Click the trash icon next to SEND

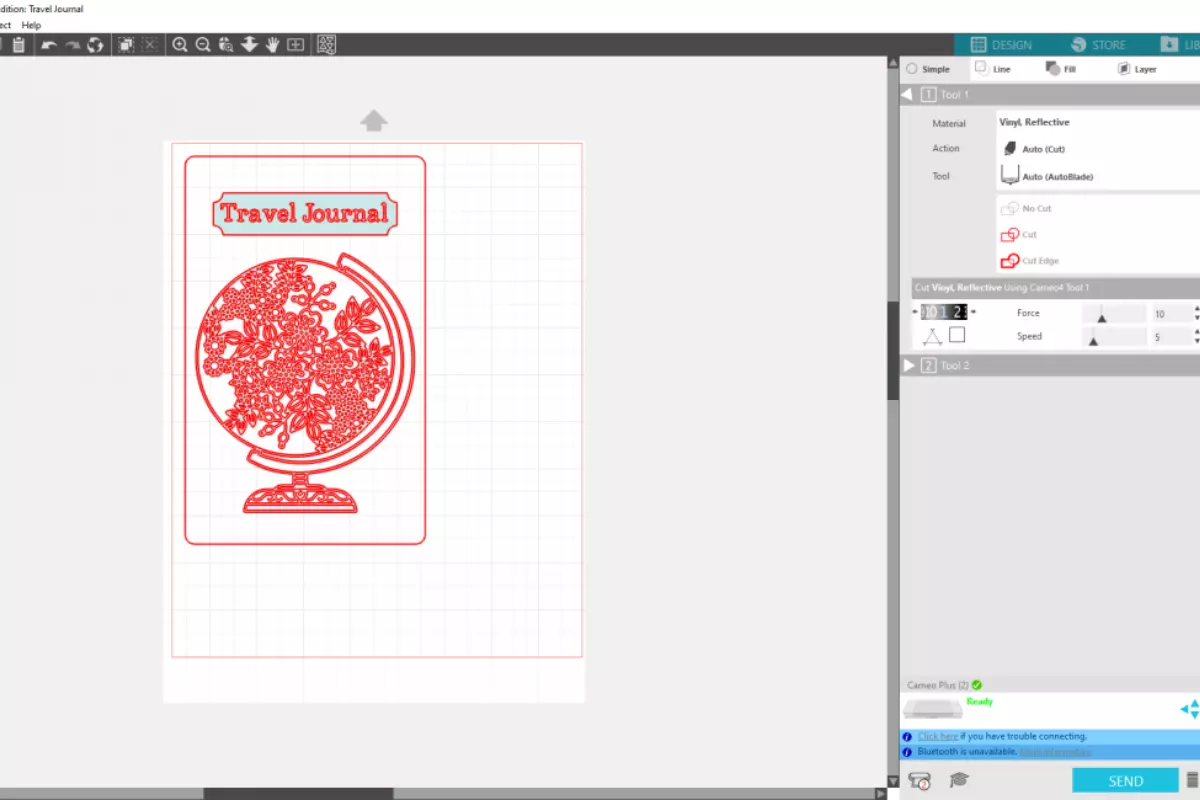(x=1191, y=780)
